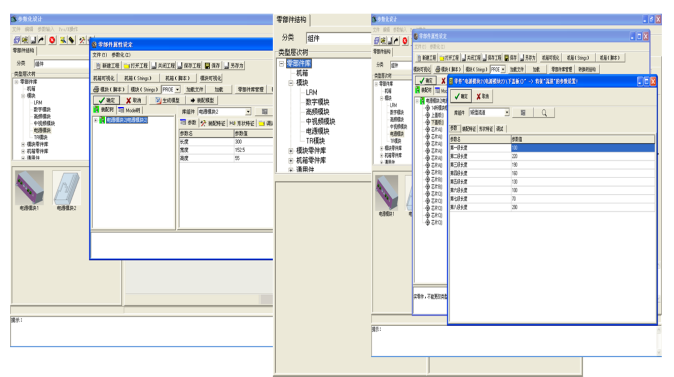674x377 pixels.
Task: Switch to the Model树 tab in left dialog
Action: 129,110
